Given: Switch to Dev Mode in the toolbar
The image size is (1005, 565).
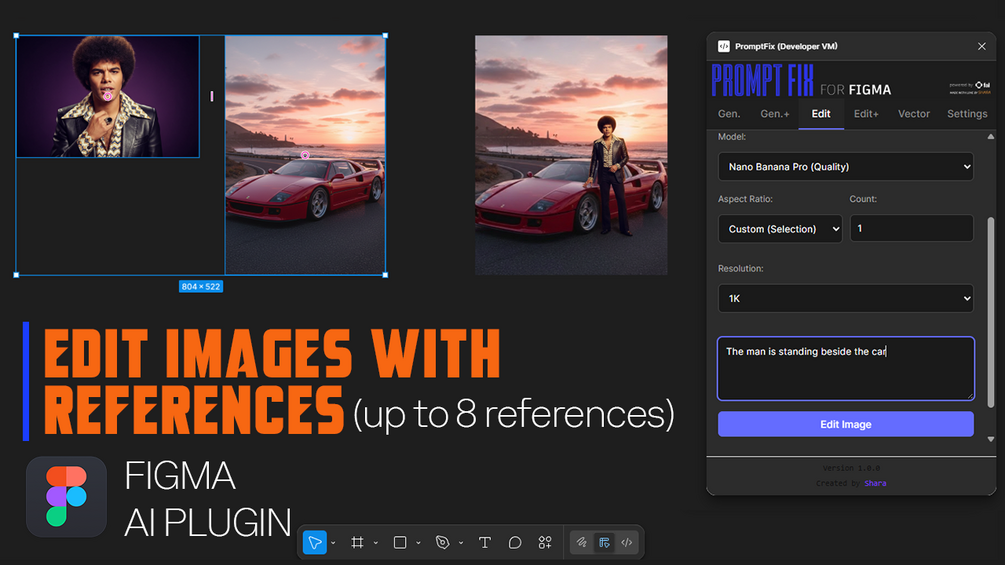Looking at the screenshot, I should point(627,543).
